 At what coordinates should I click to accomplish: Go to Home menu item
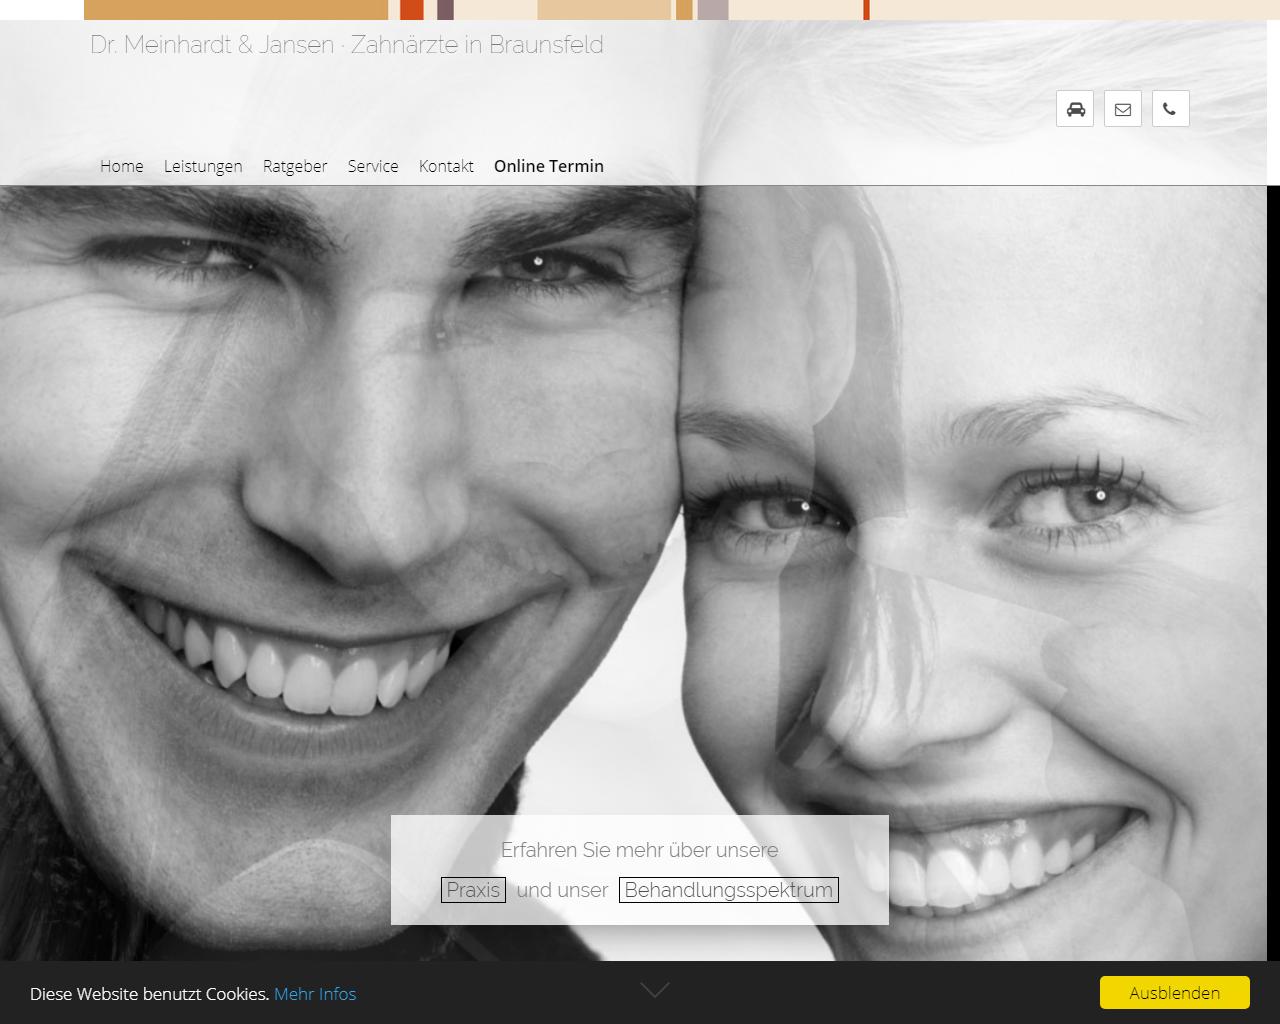pos(122,166)
